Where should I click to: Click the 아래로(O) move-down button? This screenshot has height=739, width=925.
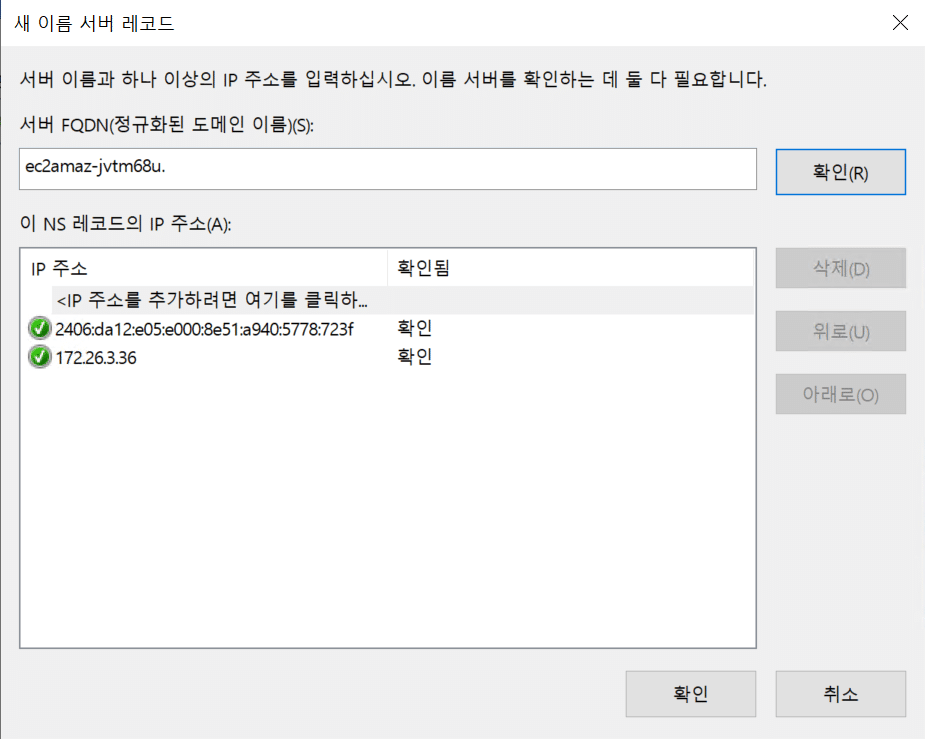(x=840, y=394)
